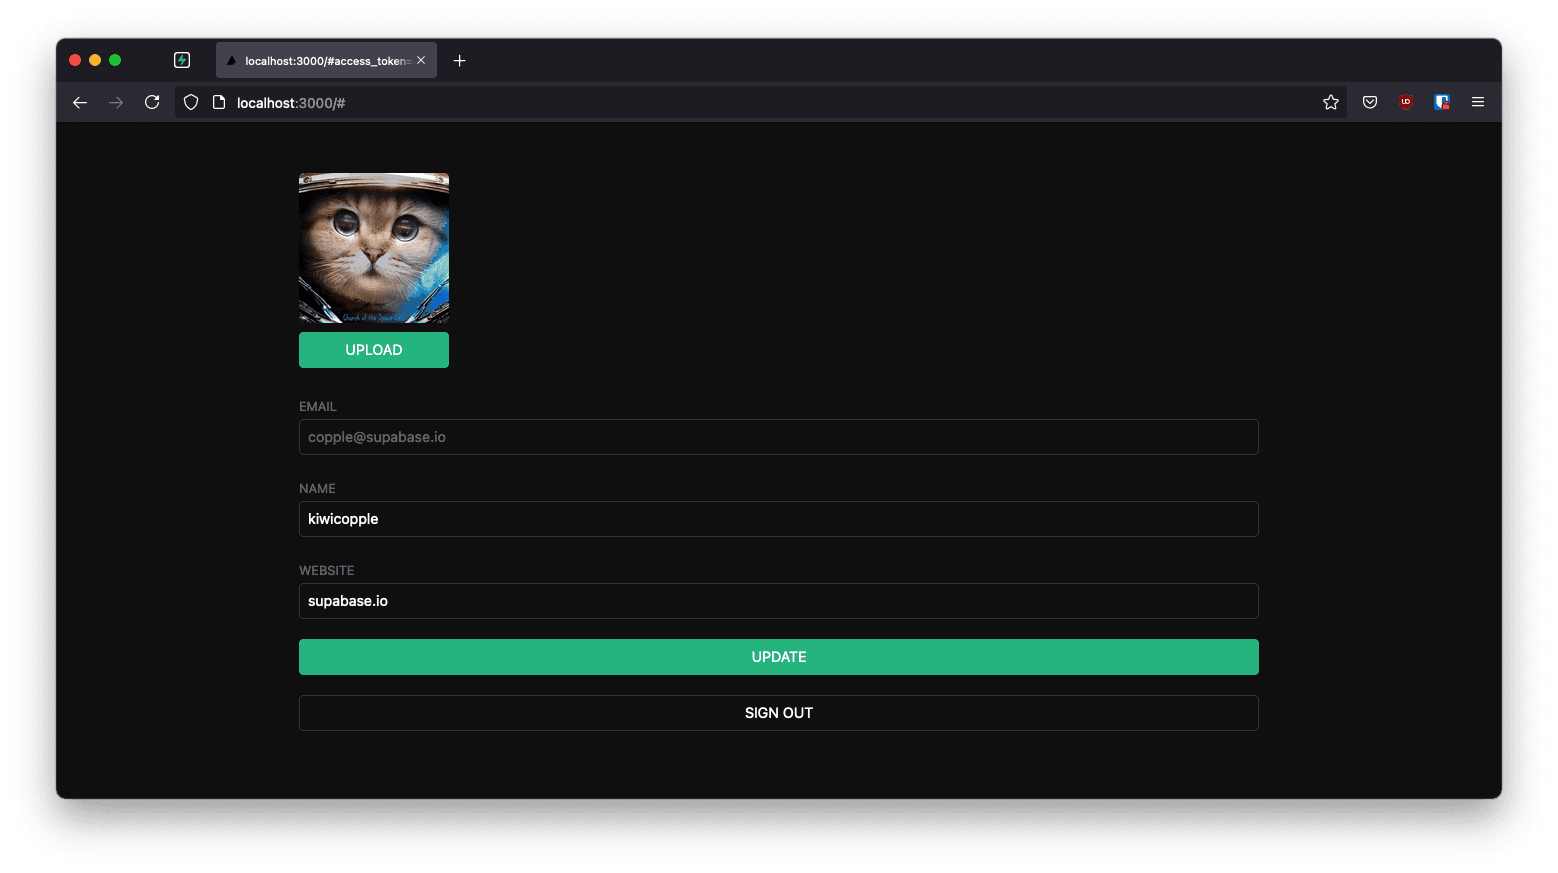This screenshot has height=873, width=1558.
Task: Open the uBlock Origin extension icon
Action: click(1406, 103)
